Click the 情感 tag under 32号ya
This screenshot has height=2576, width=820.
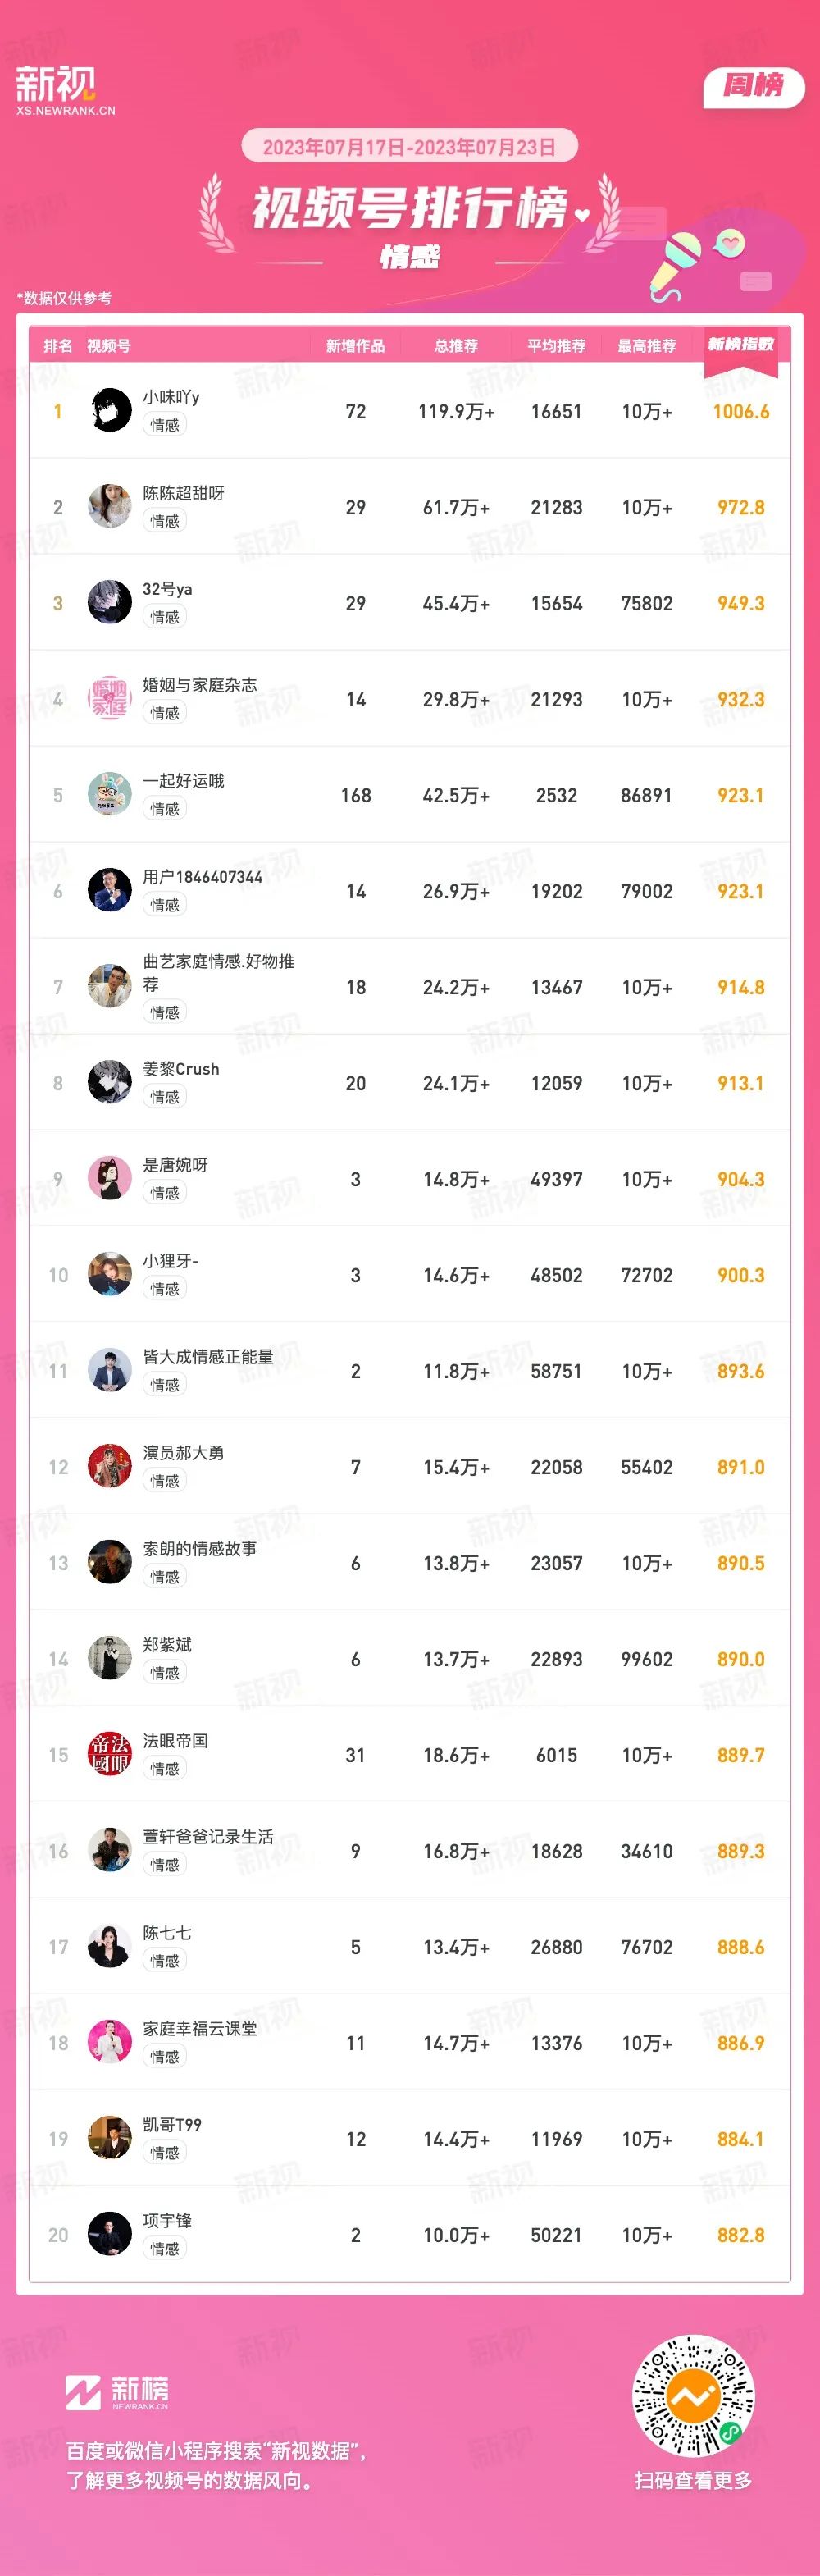point(165,617)
